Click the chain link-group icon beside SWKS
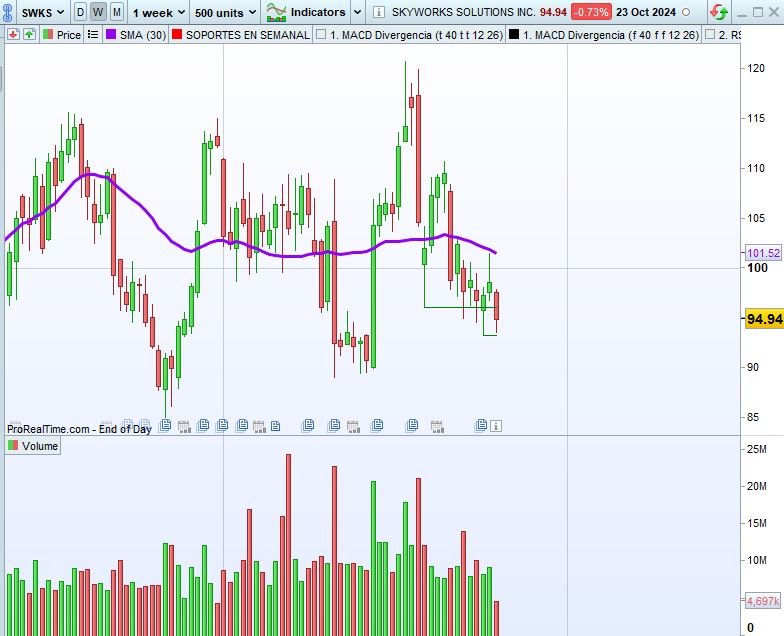This screenshot has height=636, width=784. pyautogui.click(x=7, y=12)
